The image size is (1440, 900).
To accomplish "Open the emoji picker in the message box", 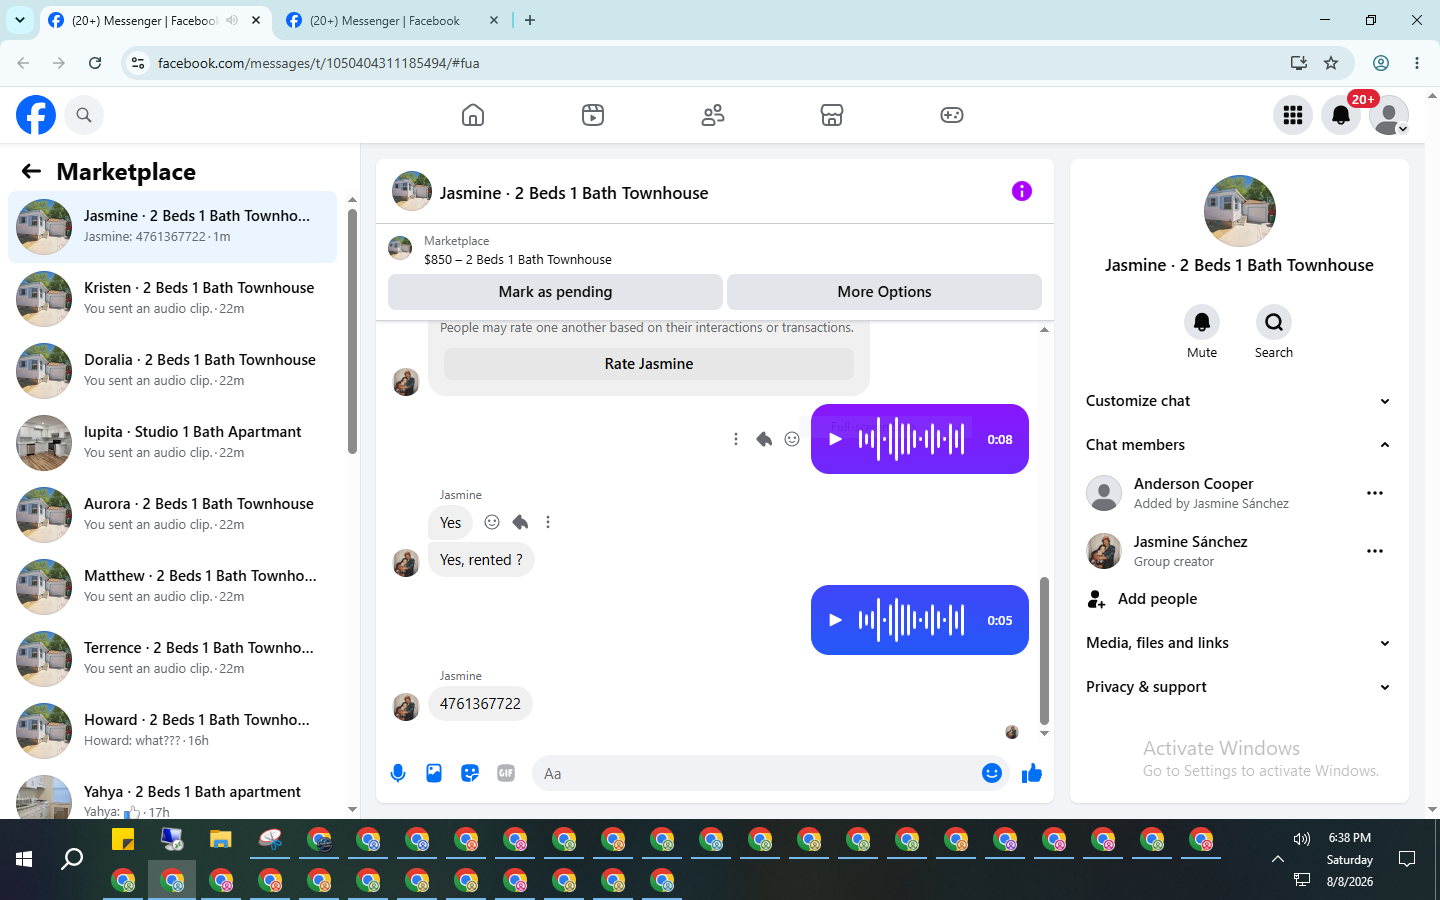I will click(992, 773).
